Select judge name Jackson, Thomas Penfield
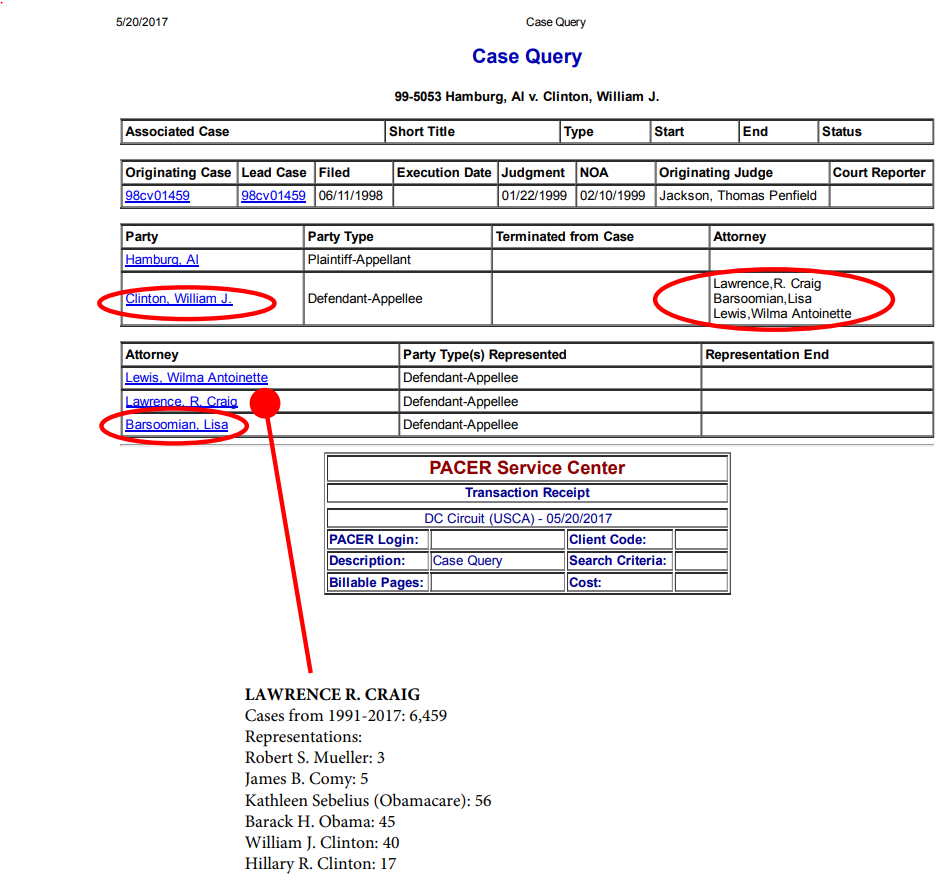 click(x=738, y=195)
